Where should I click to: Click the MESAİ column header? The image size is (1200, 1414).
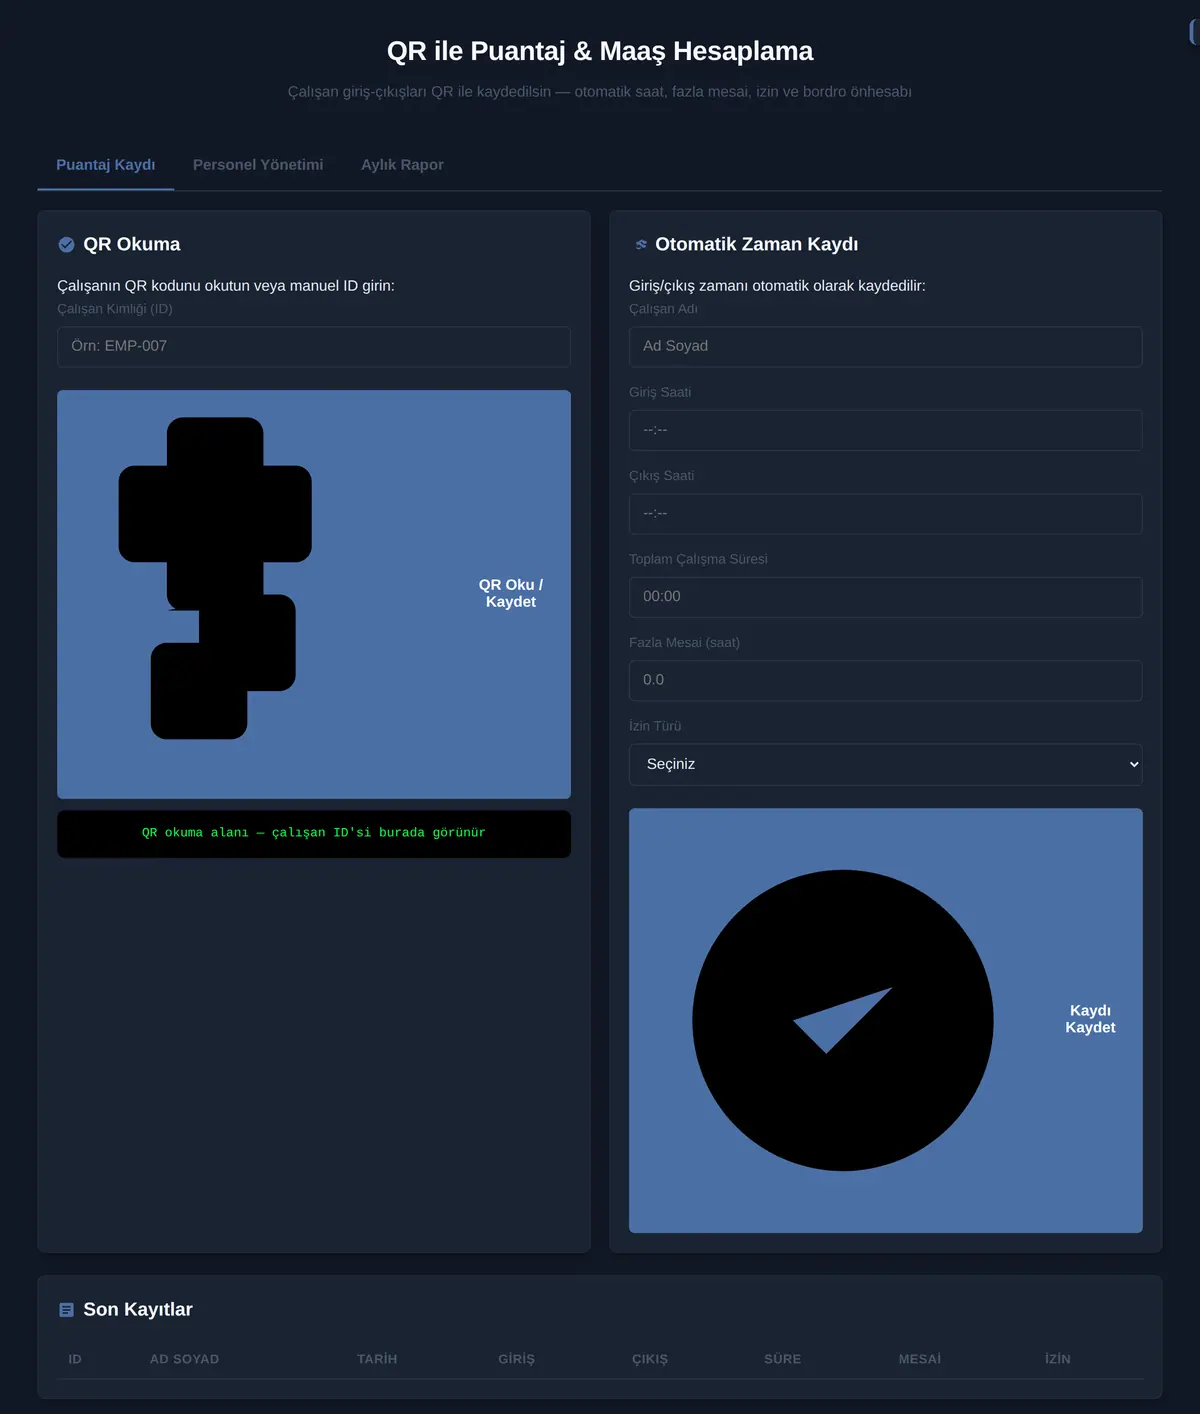coord(920,1359)
